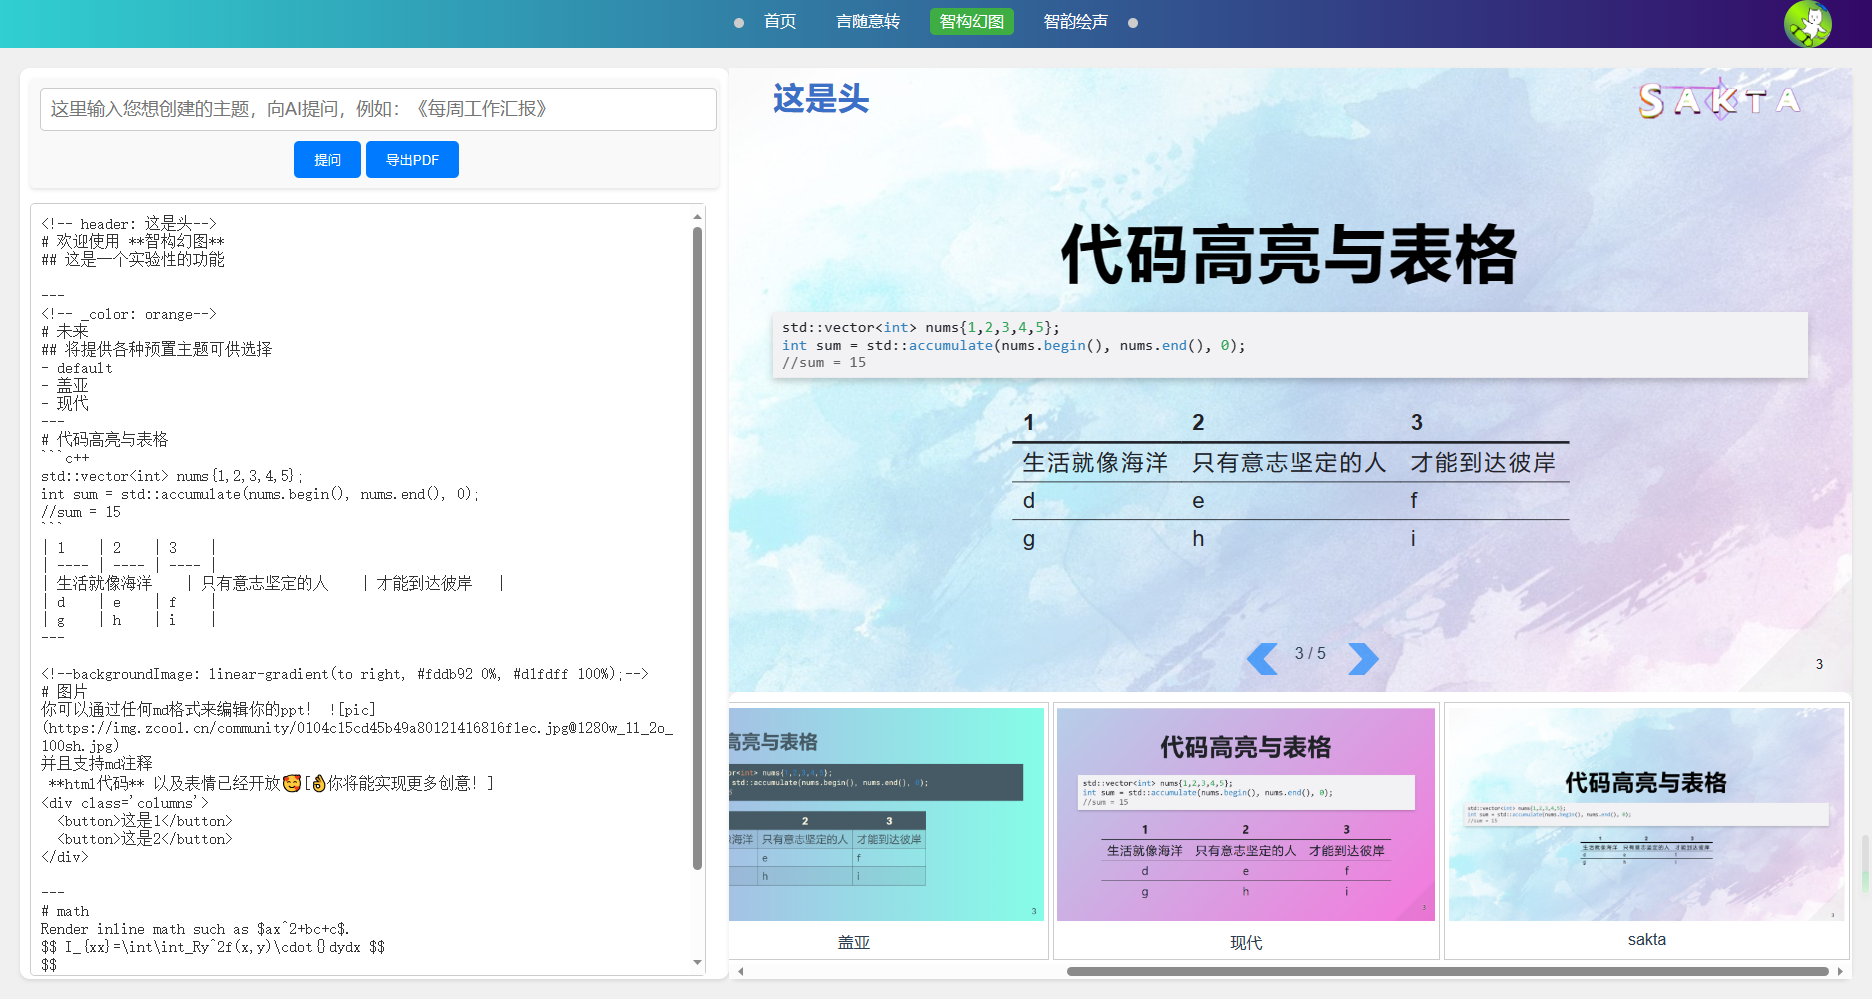Click the C++ code block in slide
1872x1001 pixels.
pyautogui.click(x=1290, y=345)
